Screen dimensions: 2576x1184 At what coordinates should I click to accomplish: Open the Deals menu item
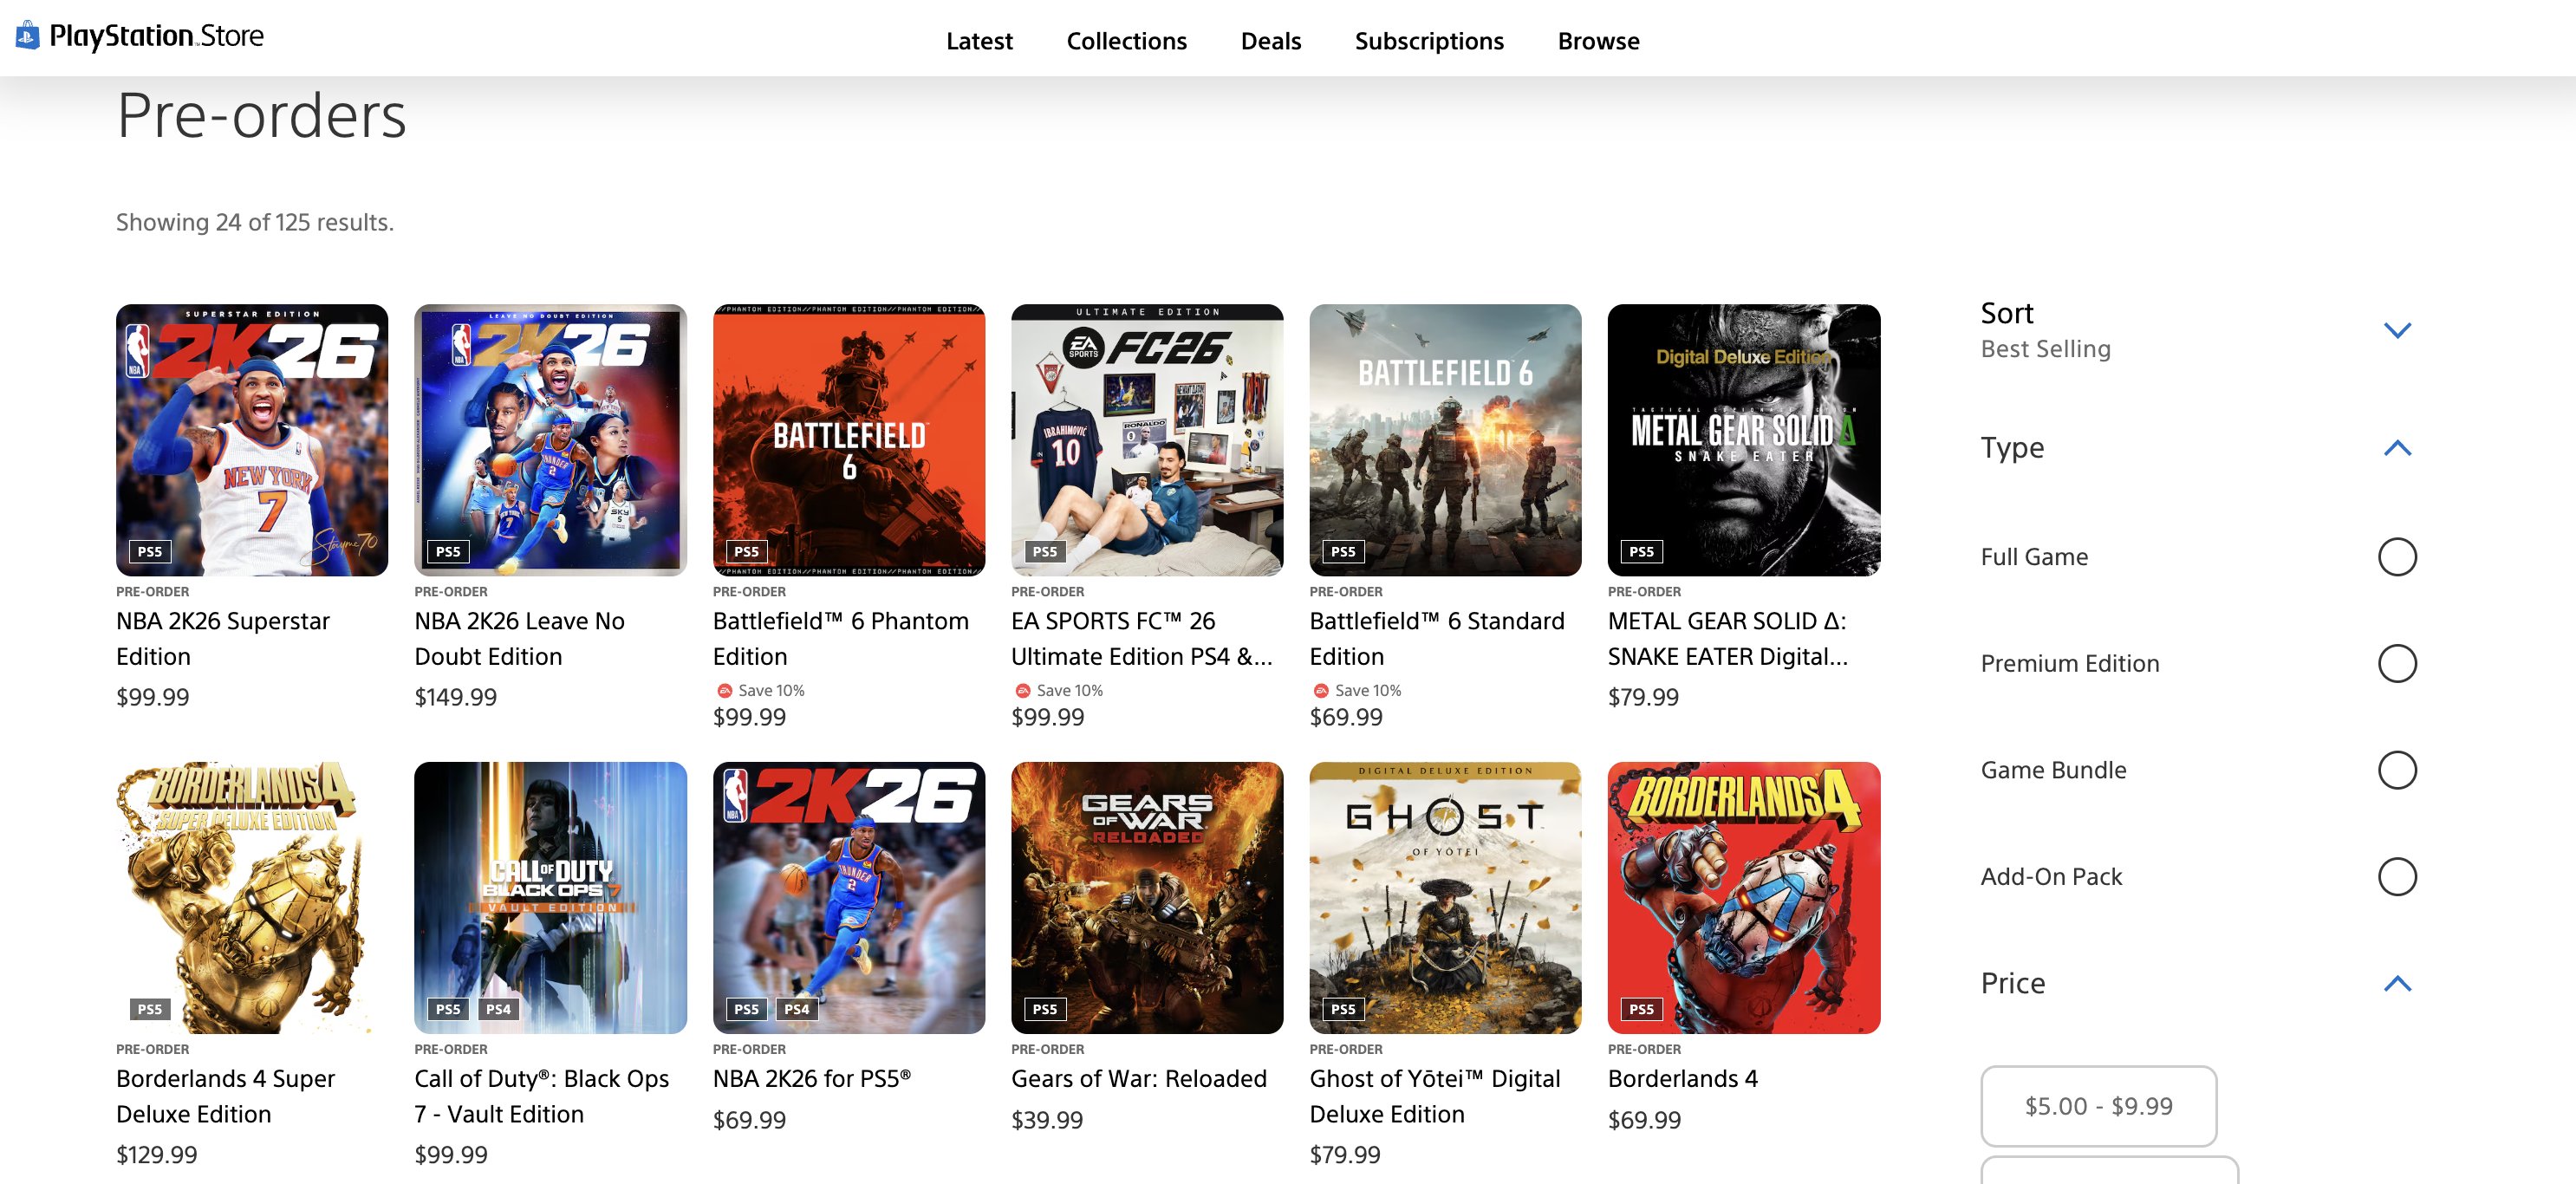(1270, 41)
